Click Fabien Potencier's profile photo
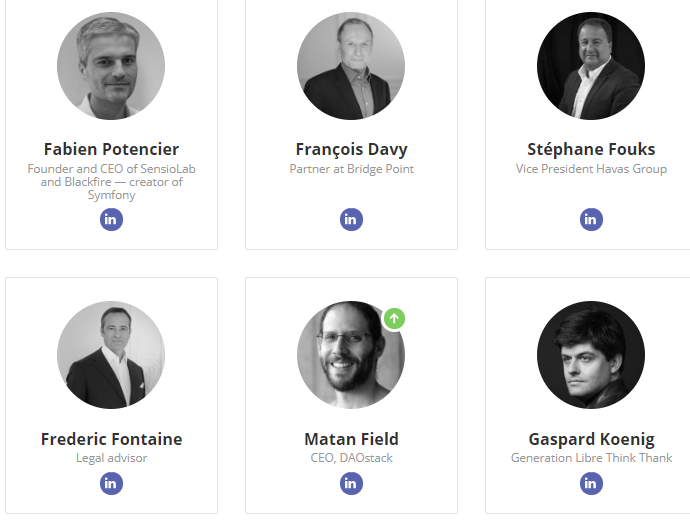 111,66
